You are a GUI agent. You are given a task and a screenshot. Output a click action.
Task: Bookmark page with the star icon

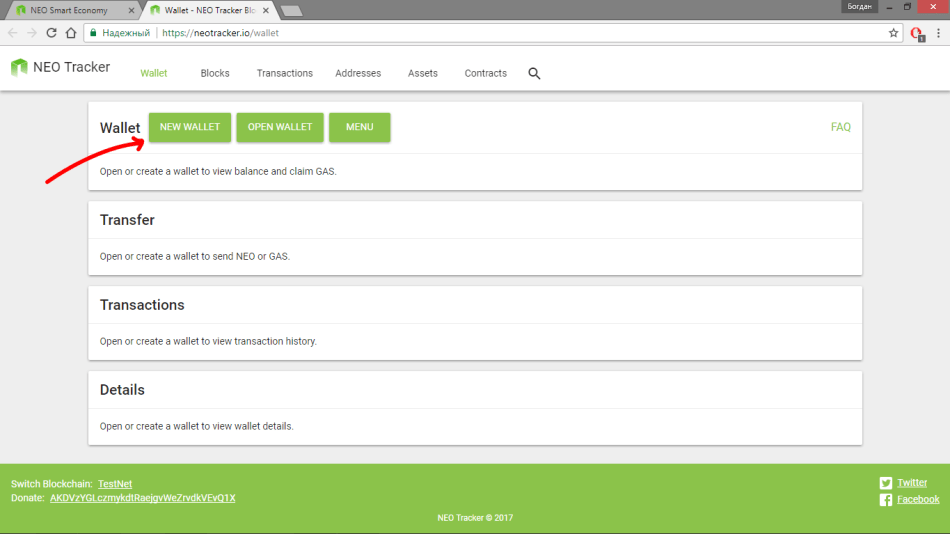[x=893, y=33]
